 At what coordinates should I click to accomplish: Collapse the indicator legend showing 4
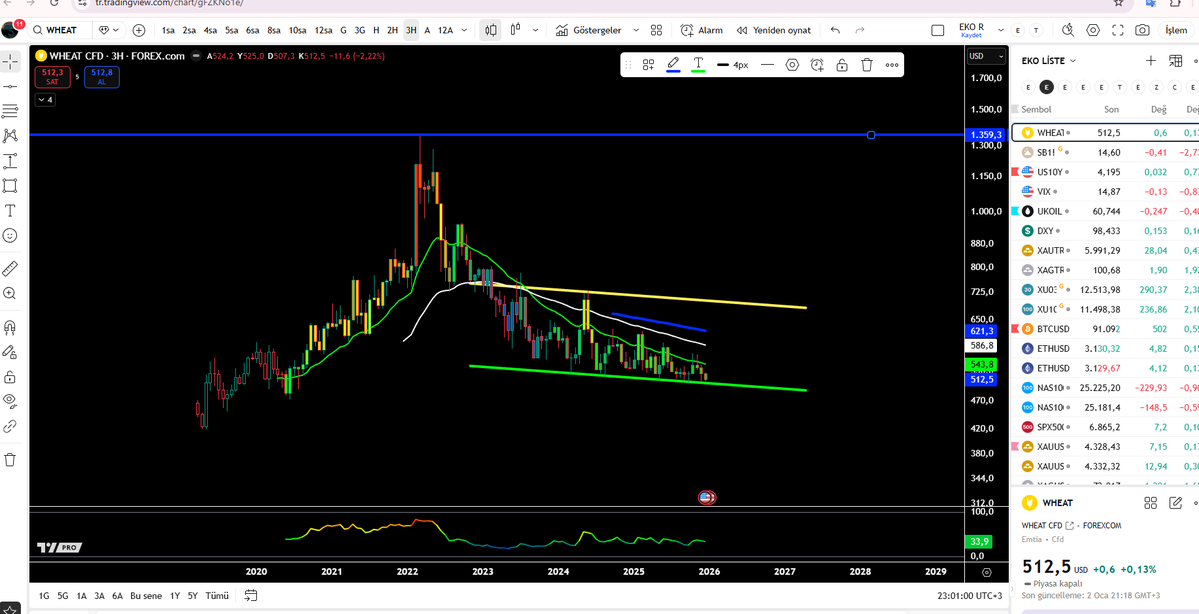click(x=44, y=99)
